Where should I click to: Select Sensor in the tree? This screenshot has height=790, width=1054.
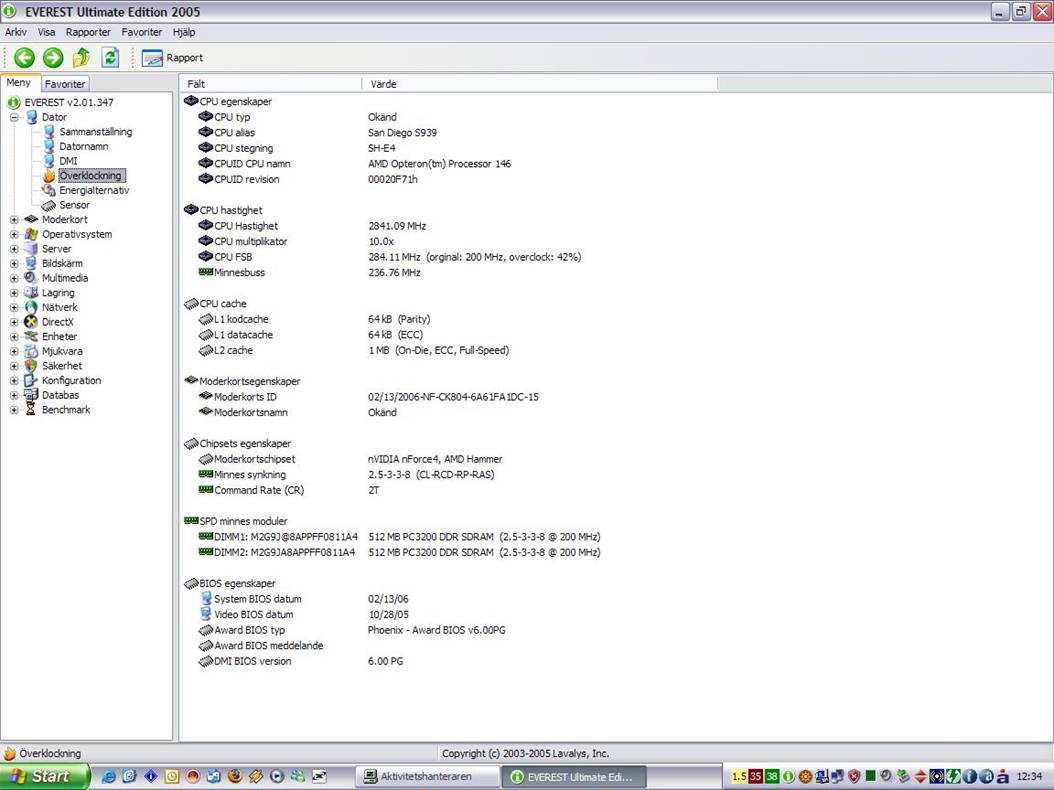click(74, 205)
